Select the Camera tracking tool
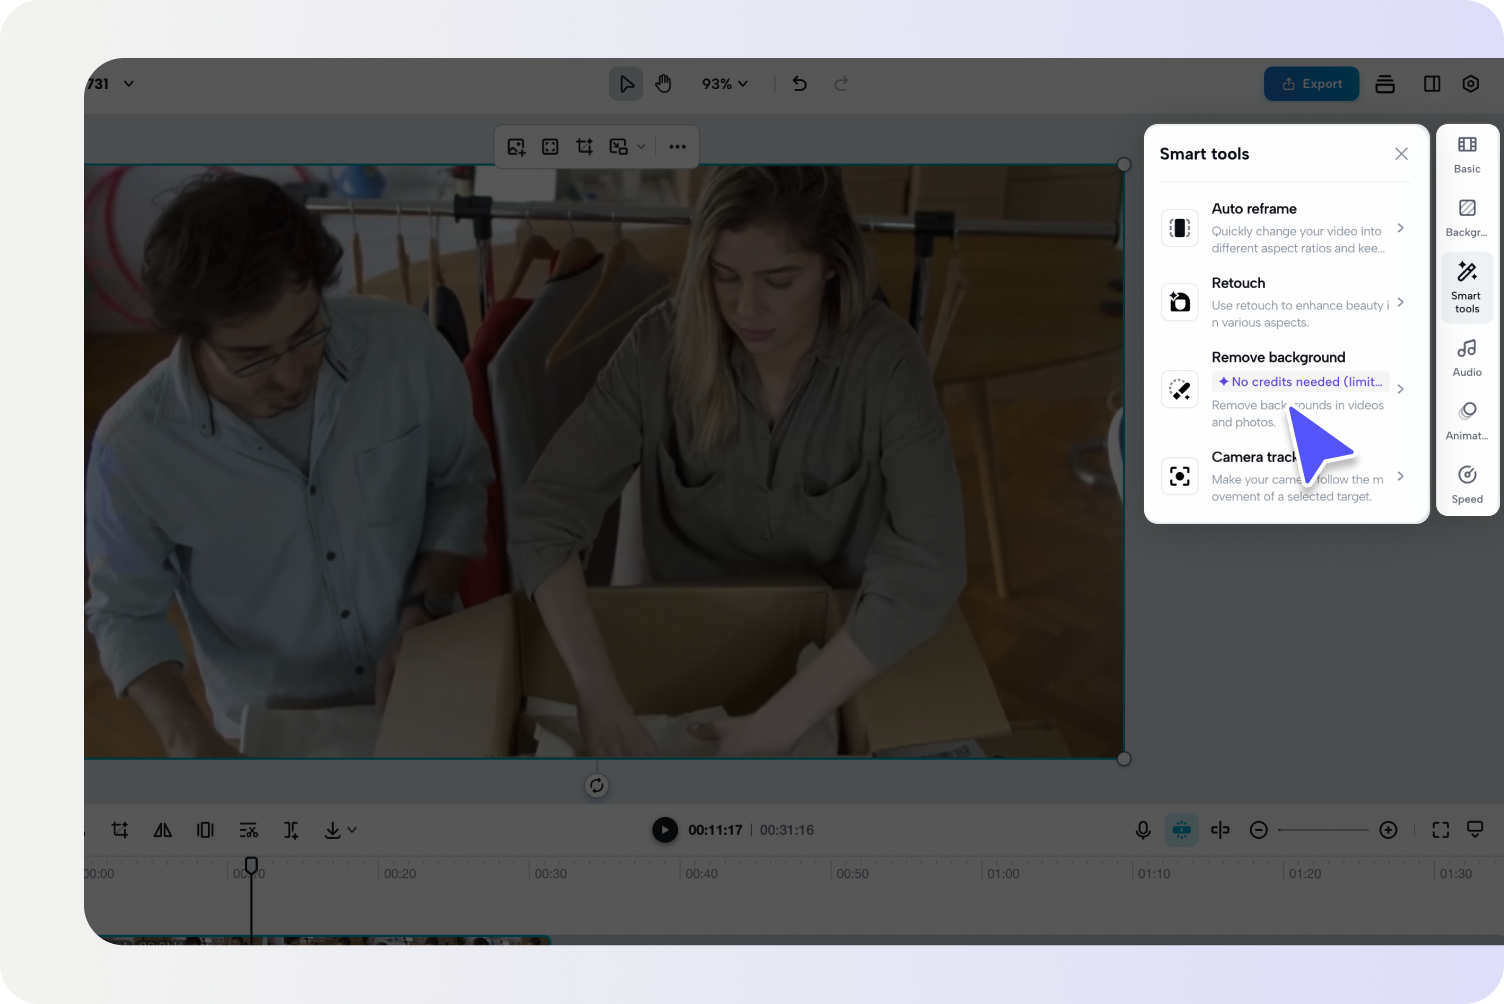The height and width of the screenshot is (1004, 1504). [x=1285, y=476]
